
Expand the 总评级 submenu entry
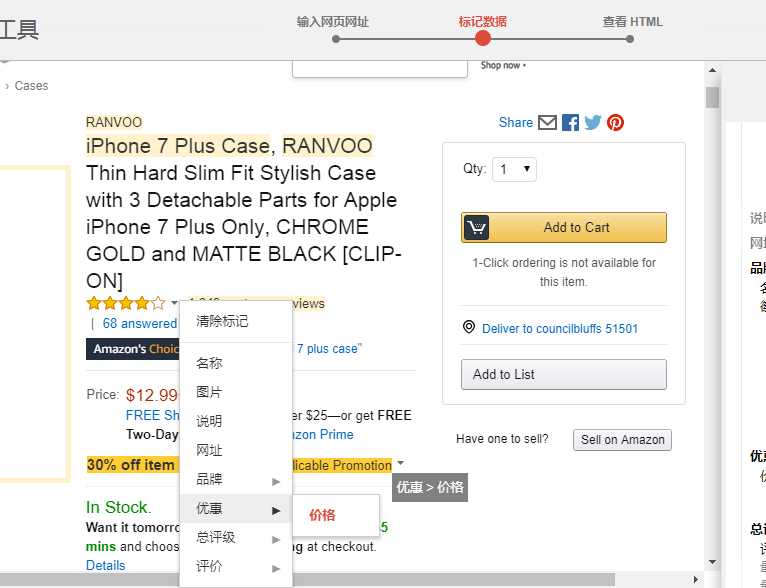(x=236, y=538)
